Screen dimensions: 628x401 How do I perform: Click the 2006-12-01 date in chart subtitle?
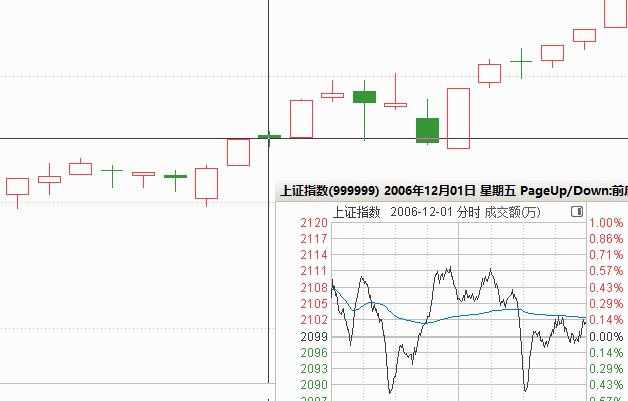[420, 212]
